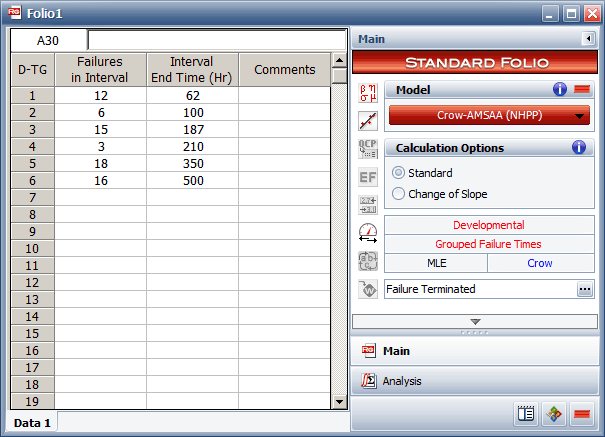Click the page layout icon at bottom

(526, 413)
